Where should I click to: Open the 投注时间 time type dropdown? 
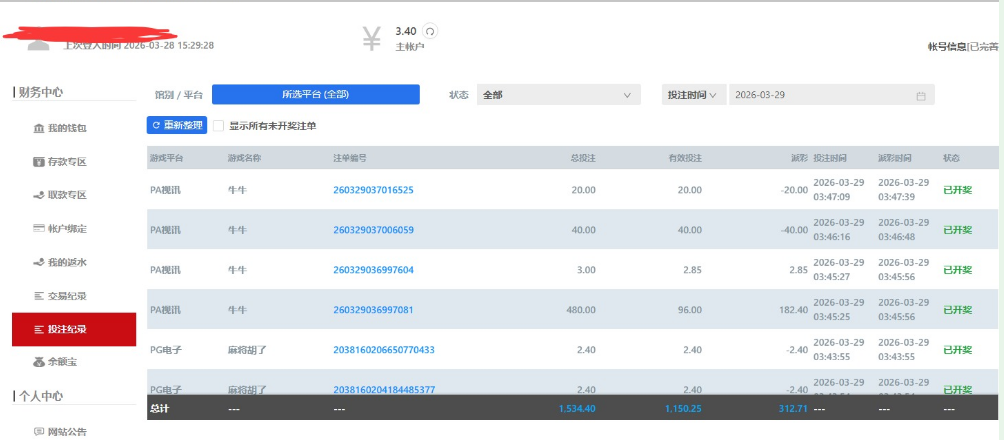(693, 95)
